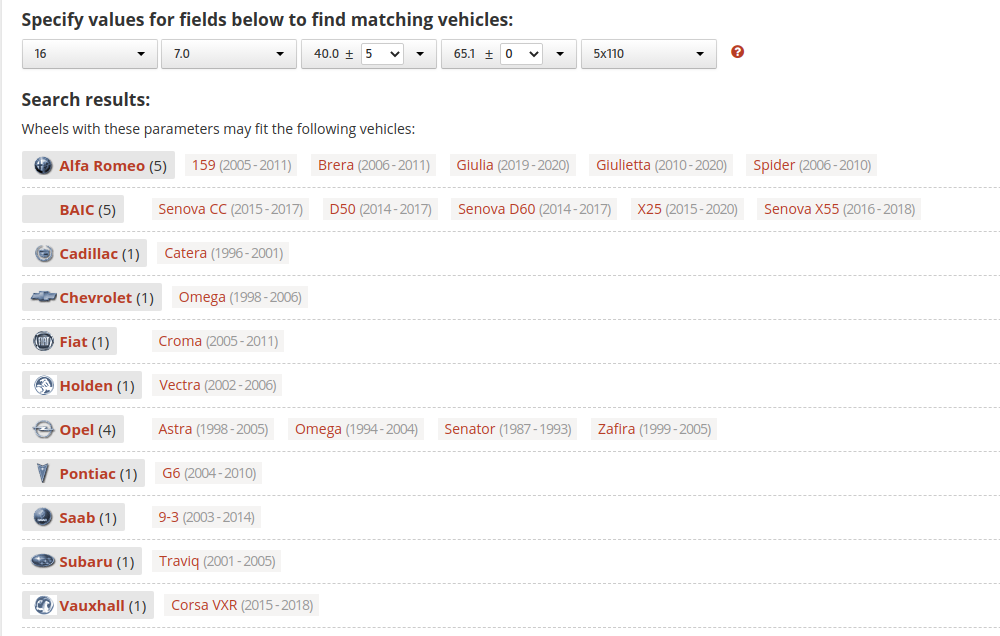The height and width of the screenshot is (636, 1000).
Task: Expand the bolt pattern 5x110 dropdown
Action: point(649,54)
